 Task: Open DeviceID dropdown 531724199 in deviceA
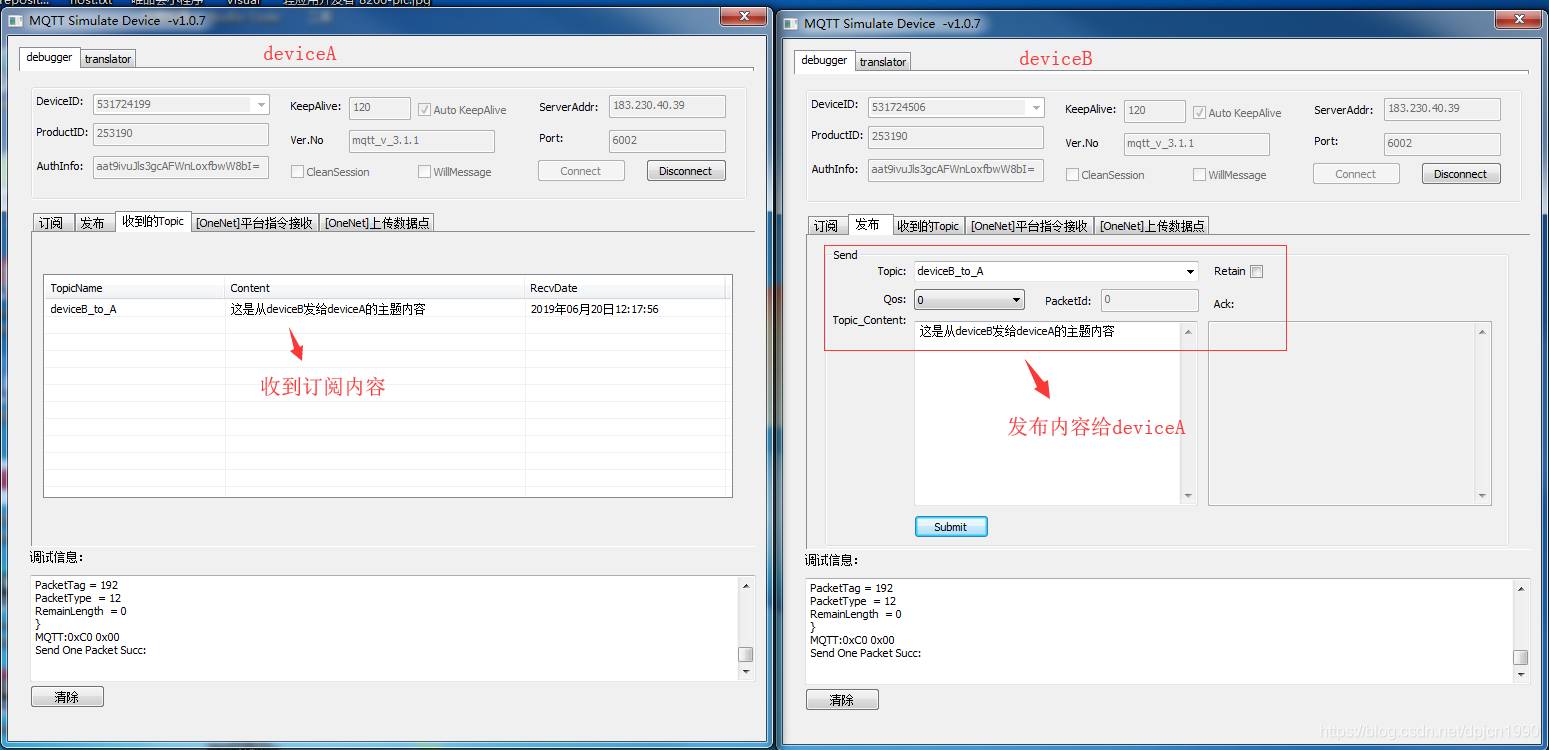tap(261, 104)
